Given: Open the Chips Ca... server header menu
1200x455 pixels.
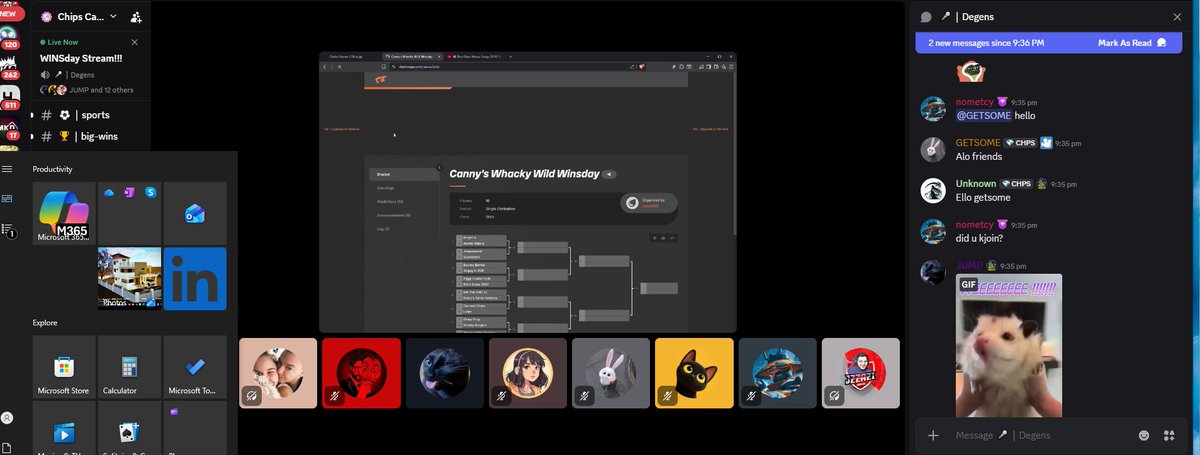Looking at the screenshot, I should coord(78,17).
